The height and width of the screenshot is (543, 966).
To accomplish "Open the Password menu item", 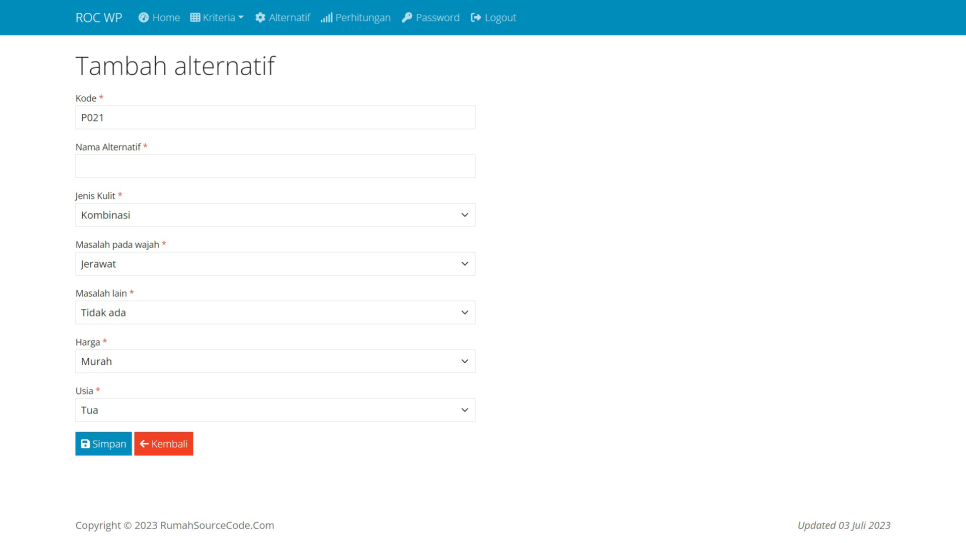I will coord(437,18).
